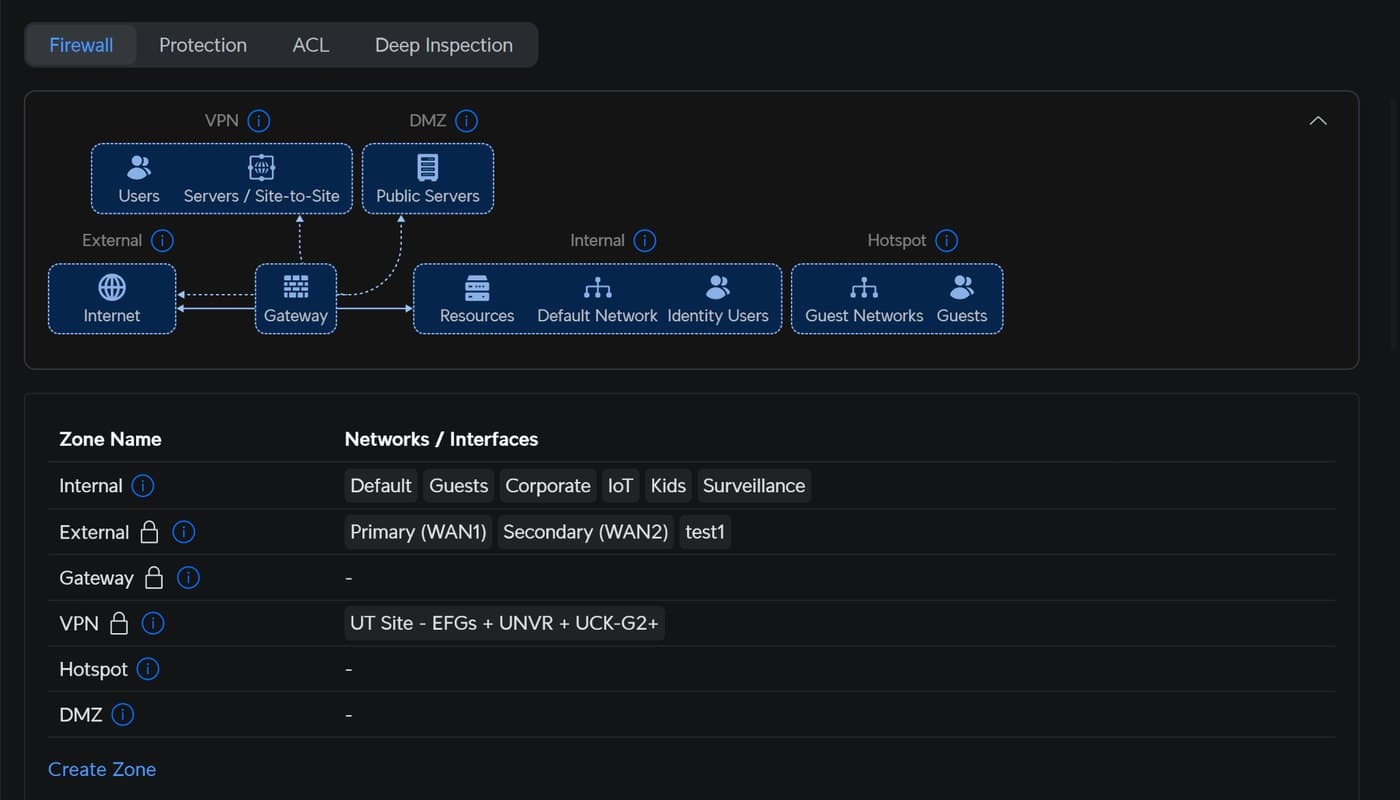The height and width of the screenshot is (800, 1400).
Task: Click the info icon in External zone row
Action: tap(184, 532)
